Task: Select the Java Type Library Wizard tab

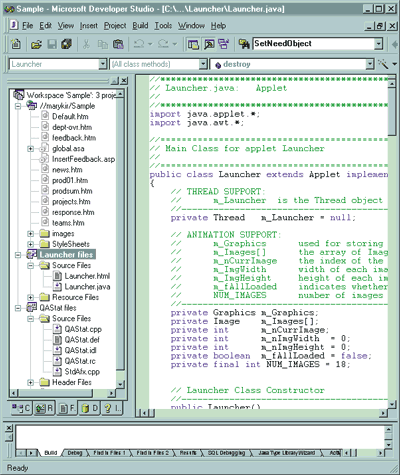Action: coord(287,453)
